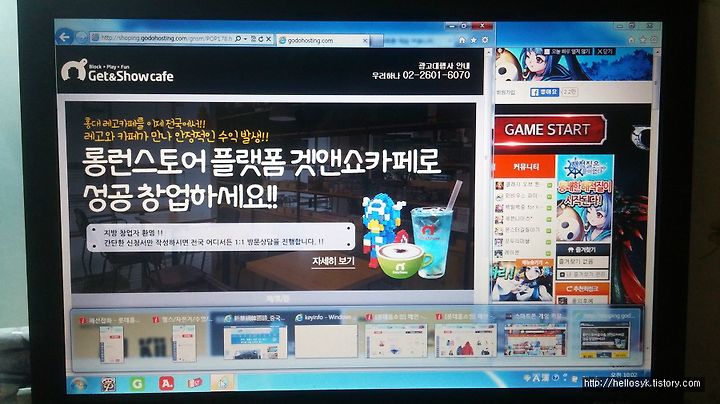The width and height of the screenshot is (720, 404).
Task: Click the front page vertical scrollbar
Action: click(x=488, y=174)
